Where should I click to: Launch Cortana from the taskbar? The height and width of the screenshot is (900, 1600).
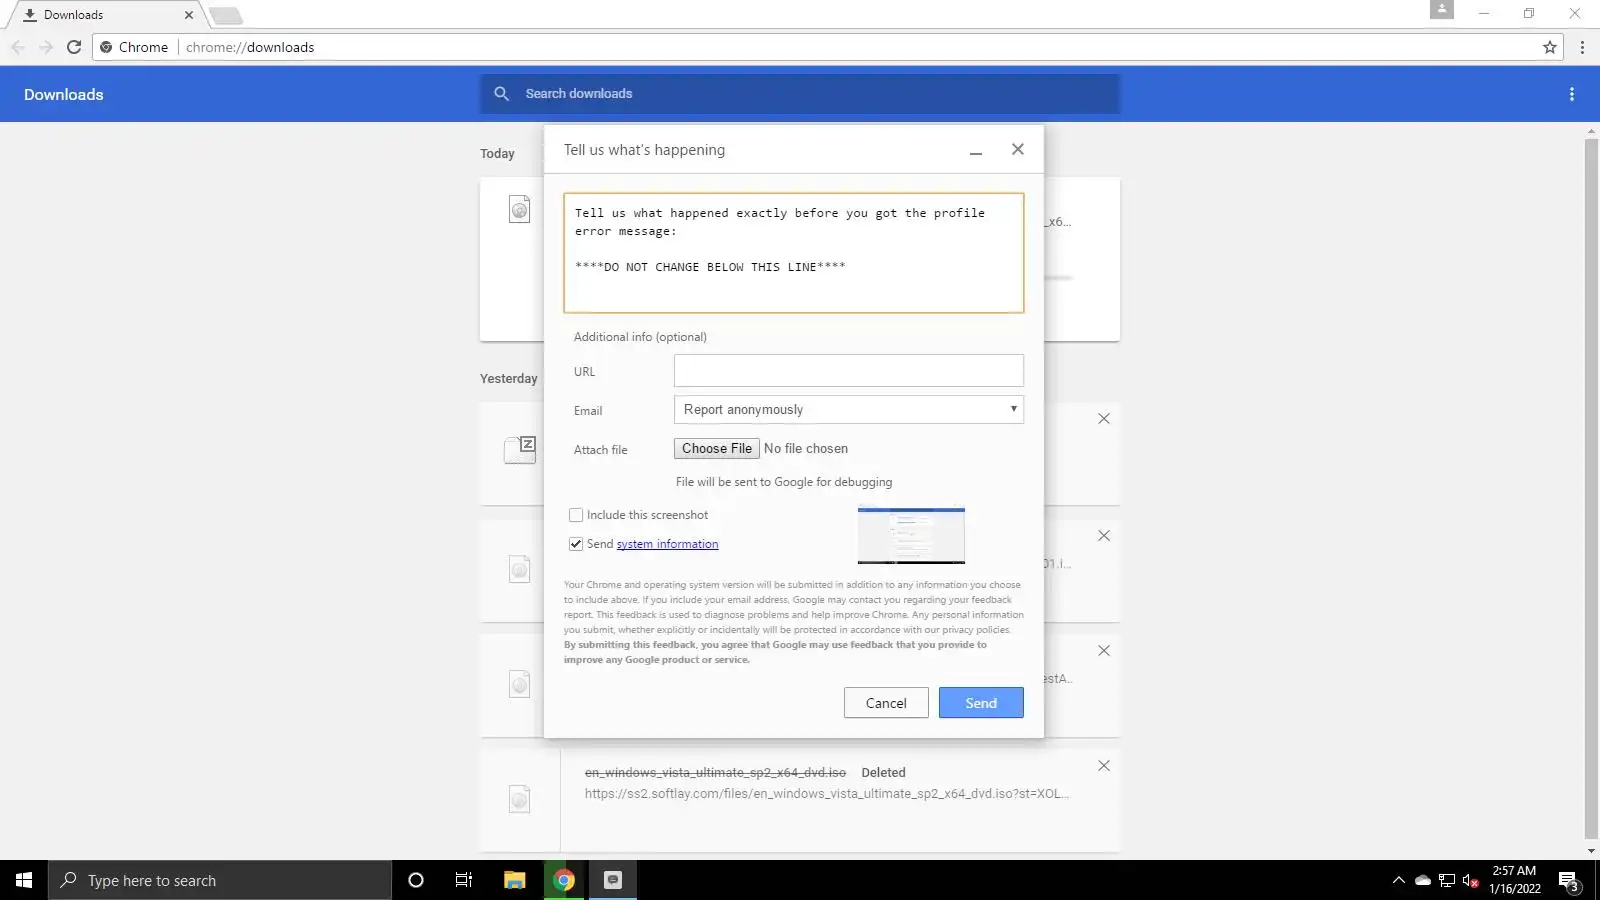(416, 880)
